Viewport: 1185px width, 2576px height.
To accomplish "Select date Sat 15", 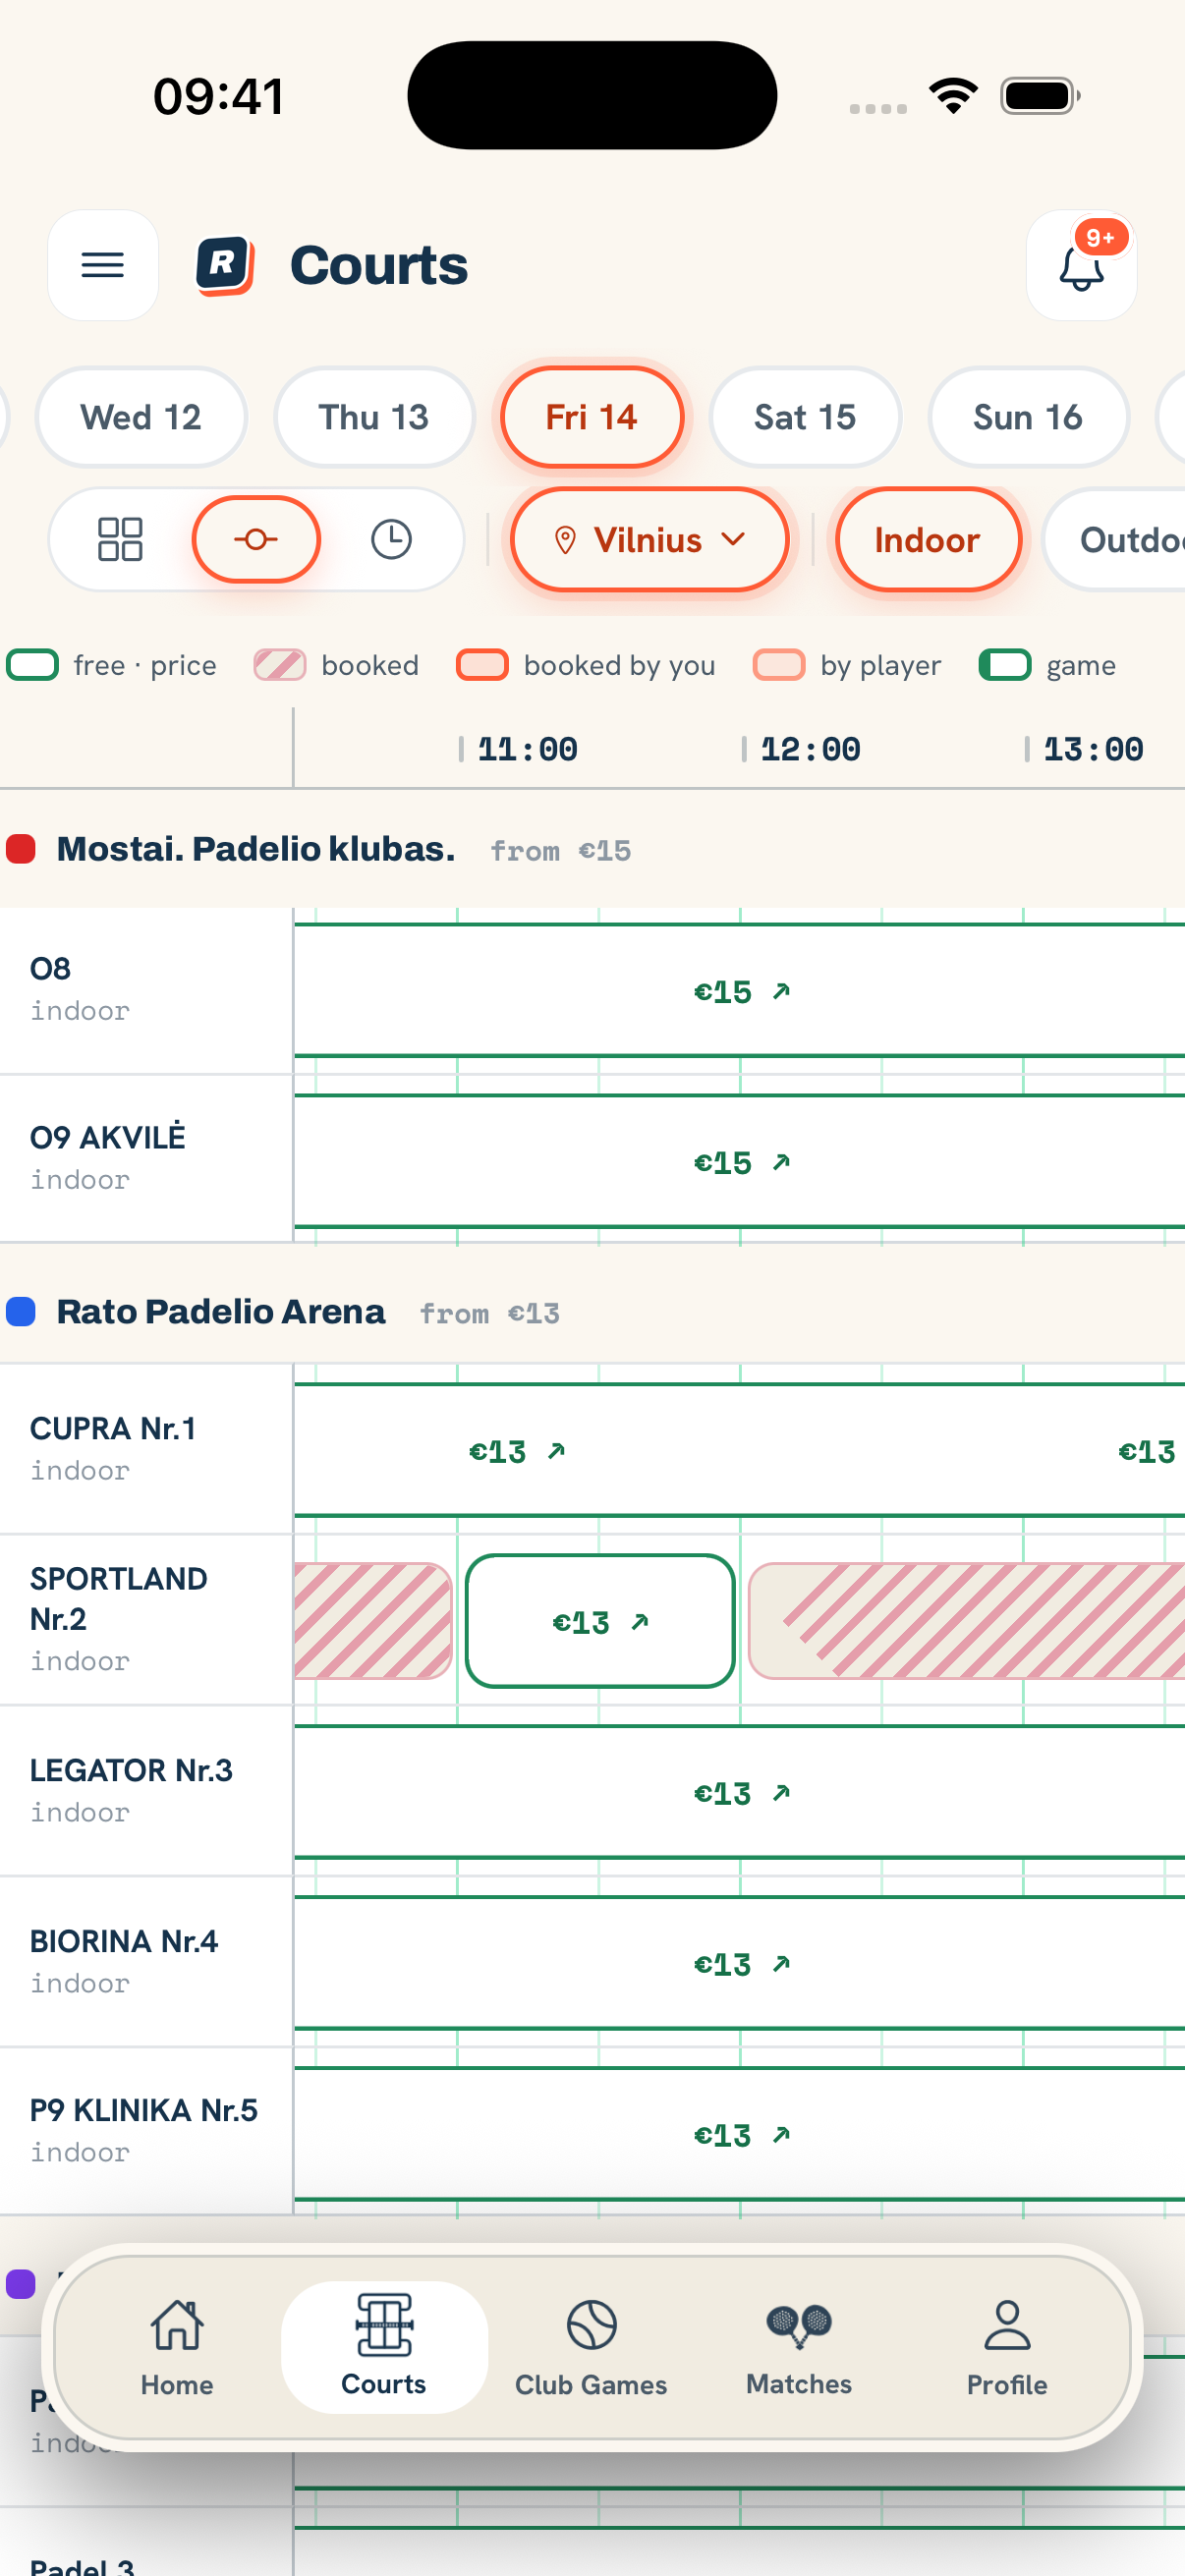I will [805, 417].
